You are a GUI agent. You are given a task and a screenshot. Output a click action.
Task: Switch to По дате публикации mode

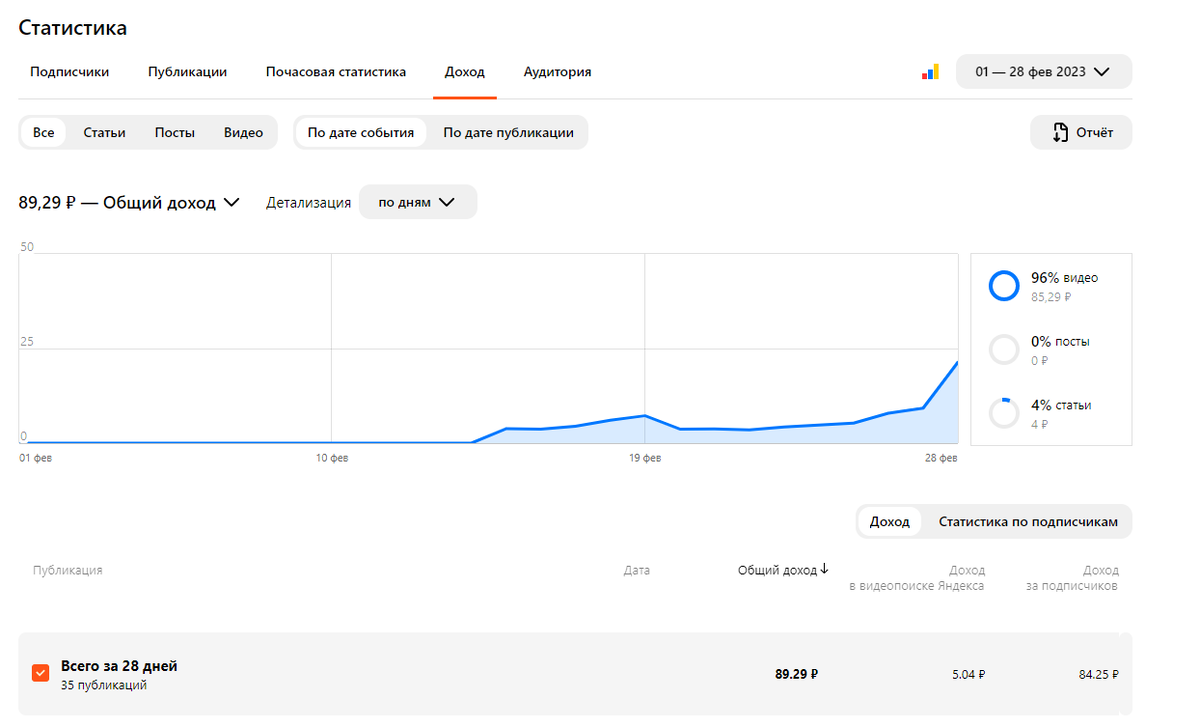pyautogui.click(x=508, y=132)
